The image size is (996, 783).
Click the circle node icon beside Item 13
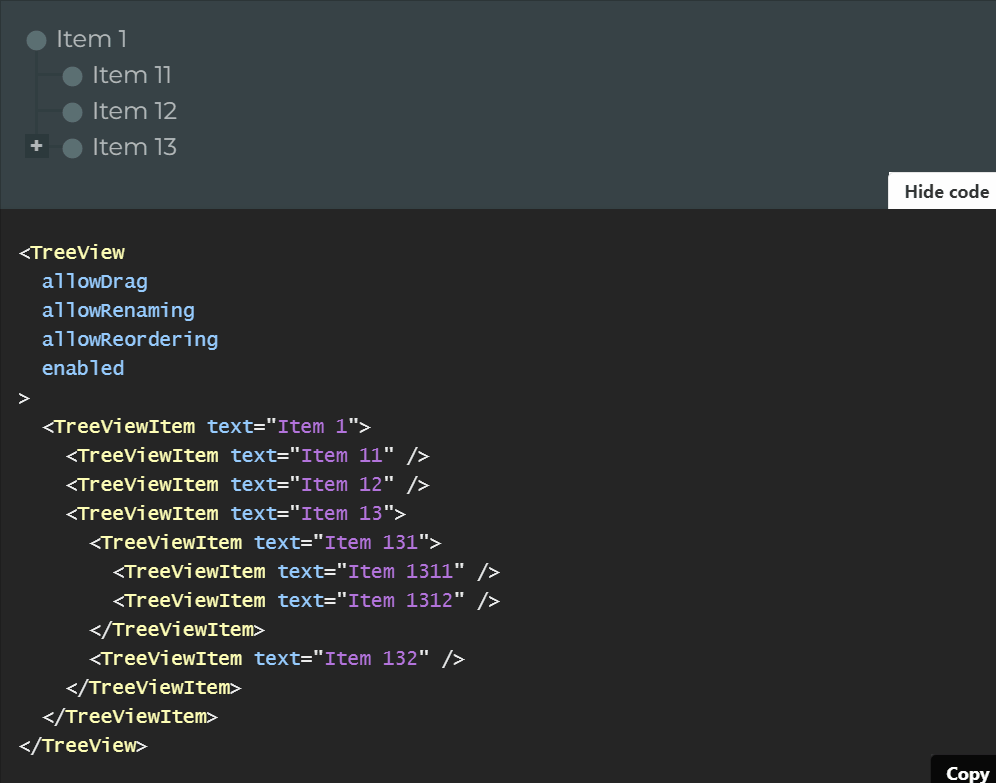click(72, 147)
